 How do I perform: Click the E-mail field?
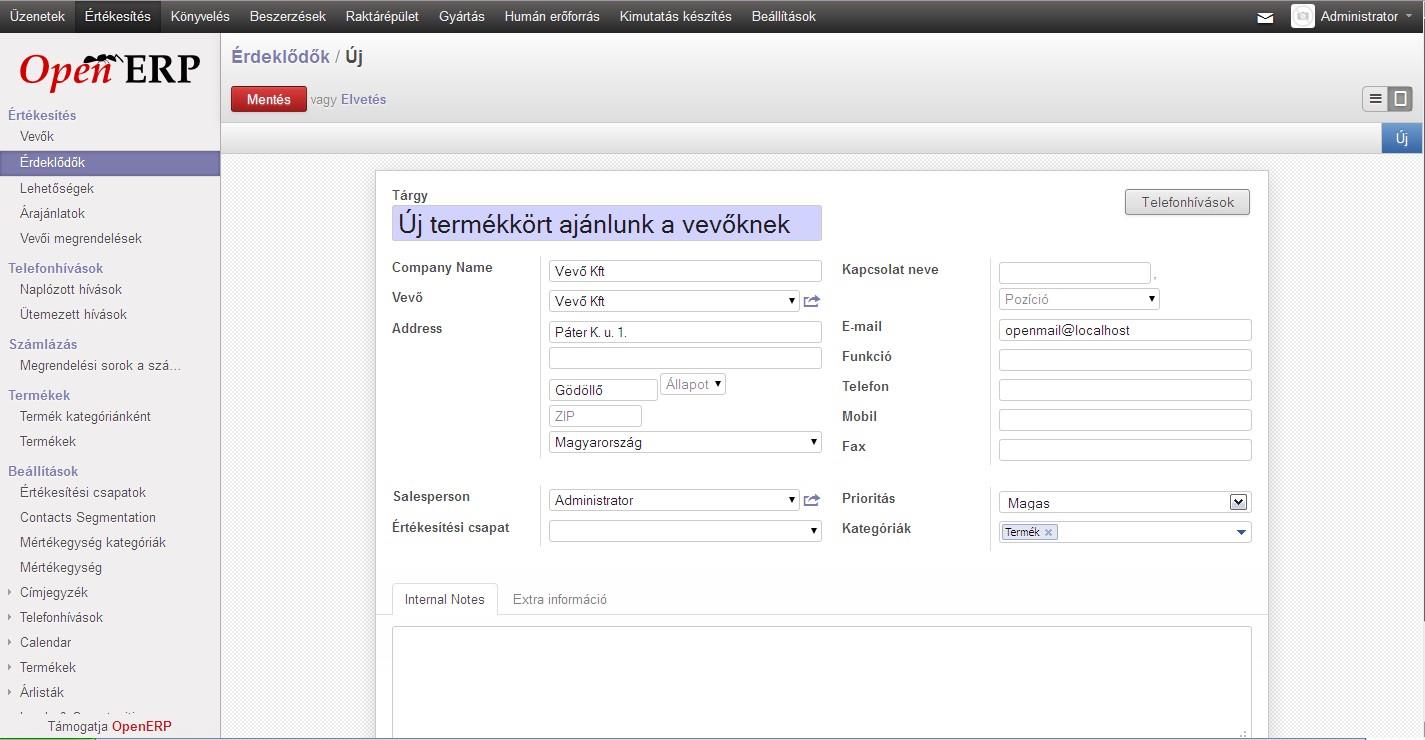coord(1125,330)
